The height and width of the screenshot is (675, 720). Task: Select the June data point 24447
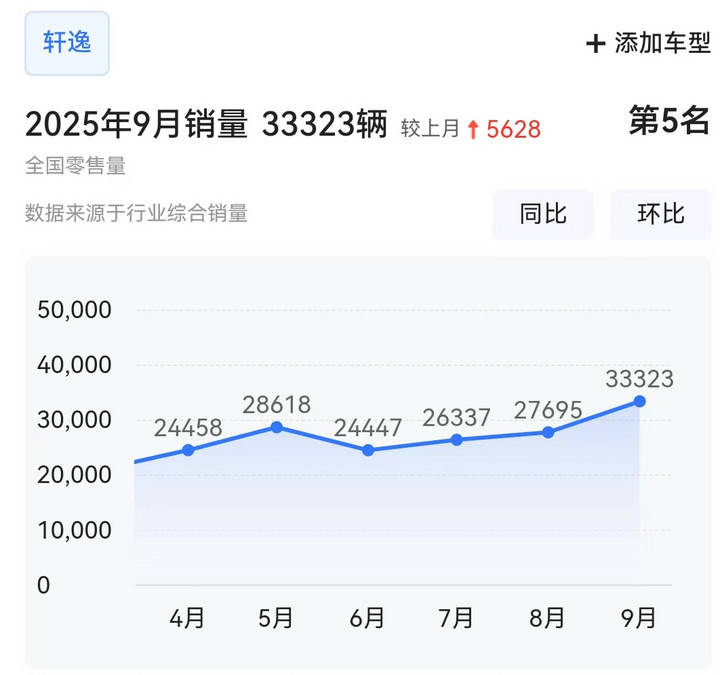pyautogui.click(x=368, y=450)
